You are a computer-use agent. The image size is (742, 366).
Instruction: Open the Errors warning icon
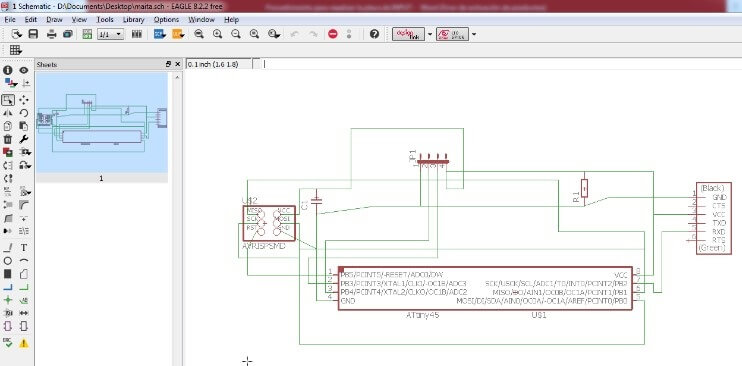(x=24, y=343)
